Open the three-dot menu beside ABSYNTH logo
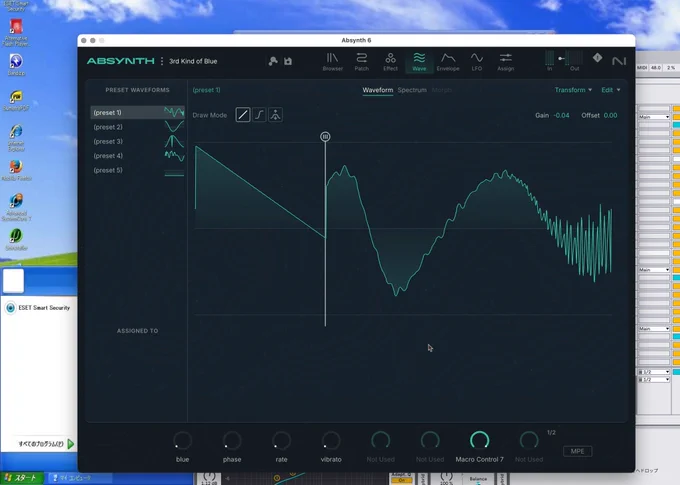Image resolution: width=680 pixels, height=485 pixels. pyautogui.click(x=162, y=61)
